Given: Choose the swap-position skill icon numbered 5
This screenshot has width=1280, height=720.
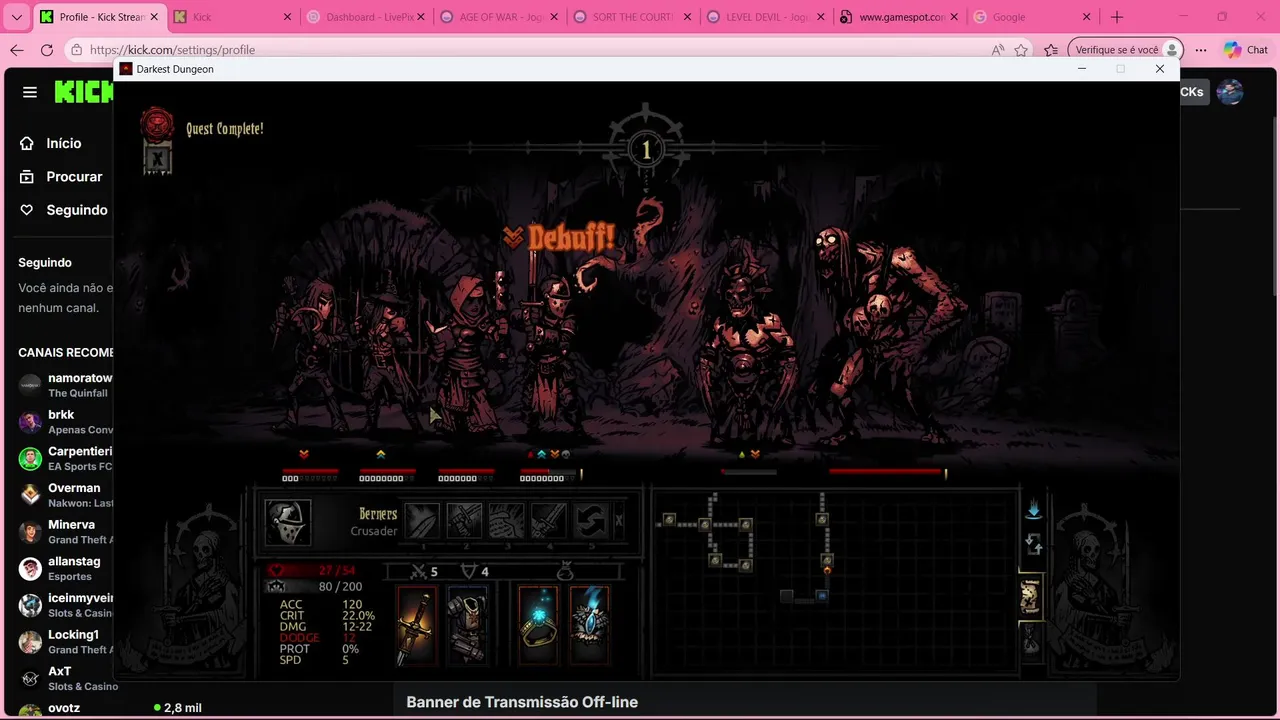Looking at the screenshot, I should click(x=591, y=521).
